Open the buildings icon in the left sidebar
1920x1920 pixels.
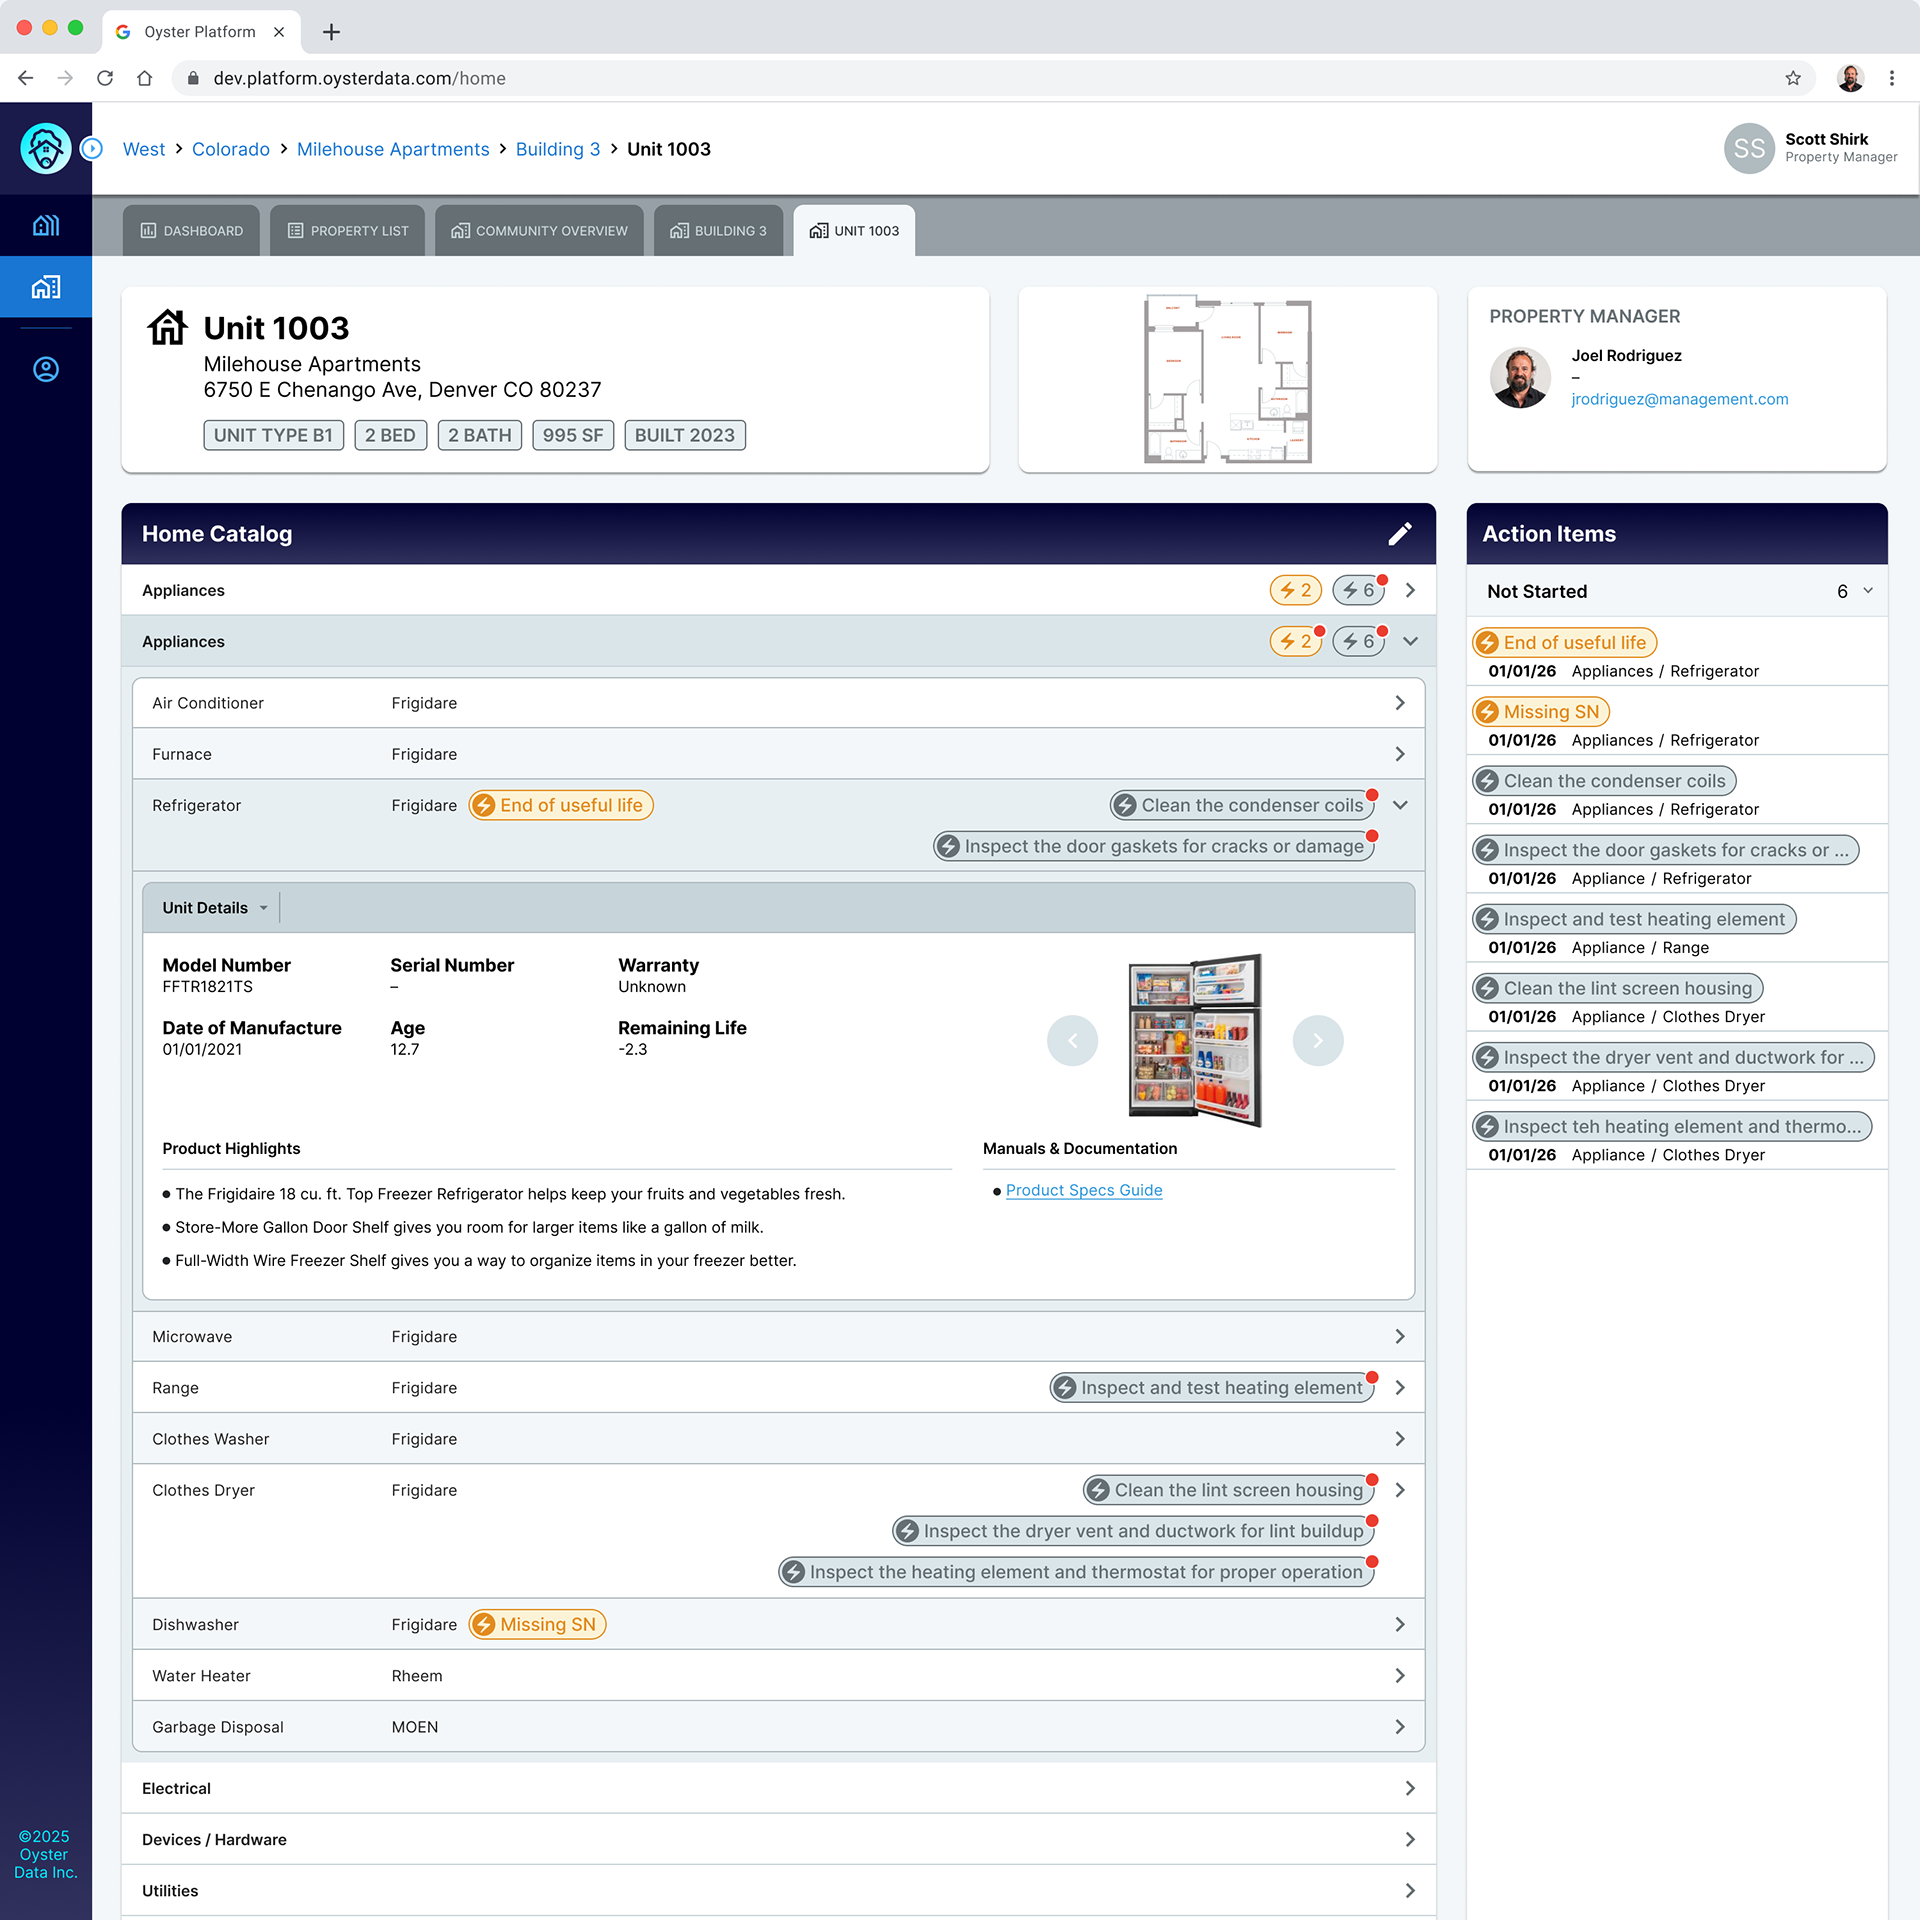45,225
